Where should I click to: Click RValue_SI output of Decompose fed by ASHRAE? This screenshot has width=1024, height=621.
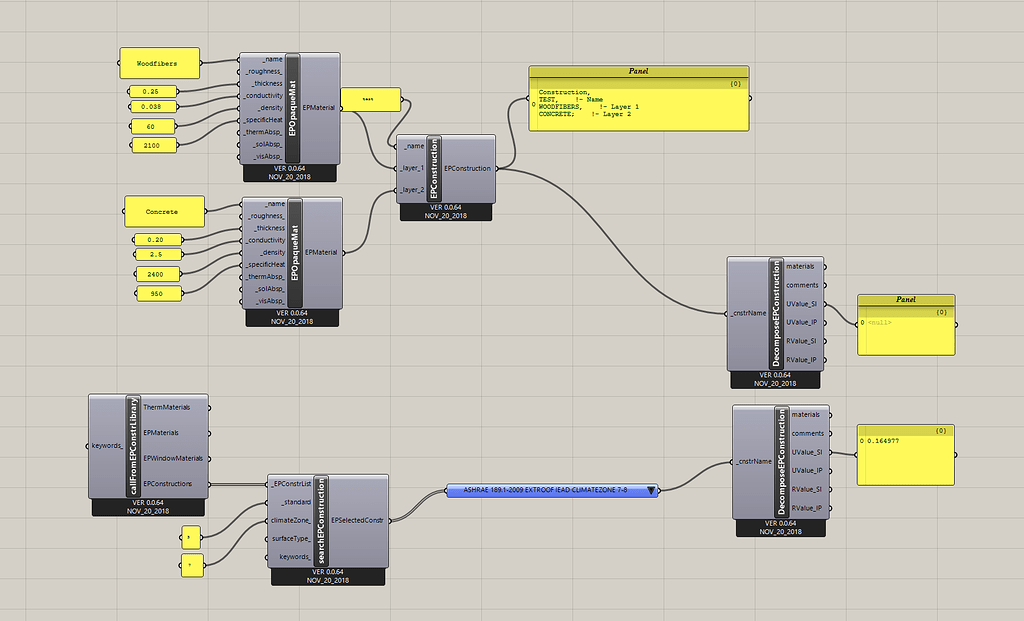pos(807,490)
